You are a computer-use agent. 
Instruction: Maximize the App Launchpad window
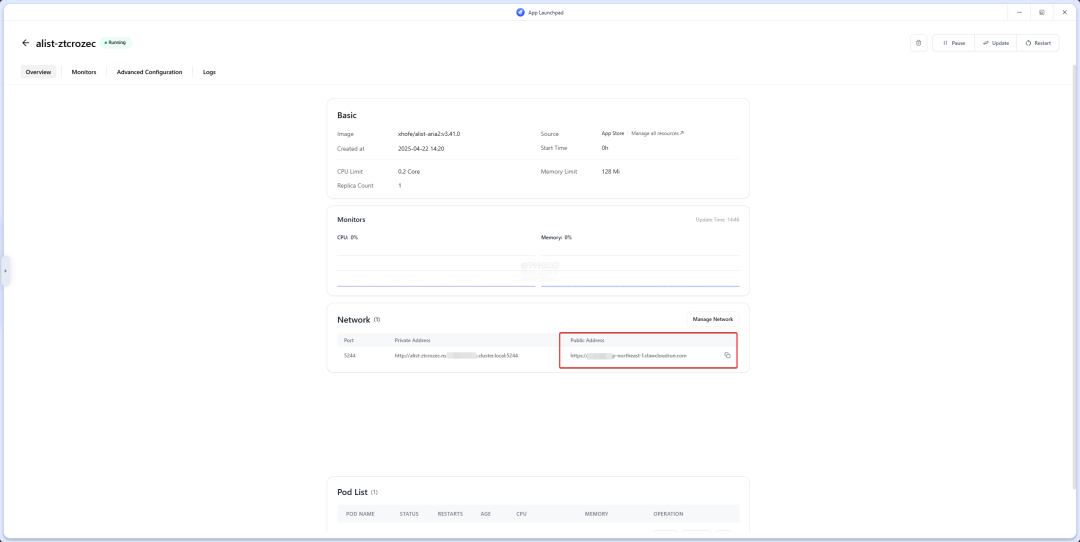(x=1041, y=12)
